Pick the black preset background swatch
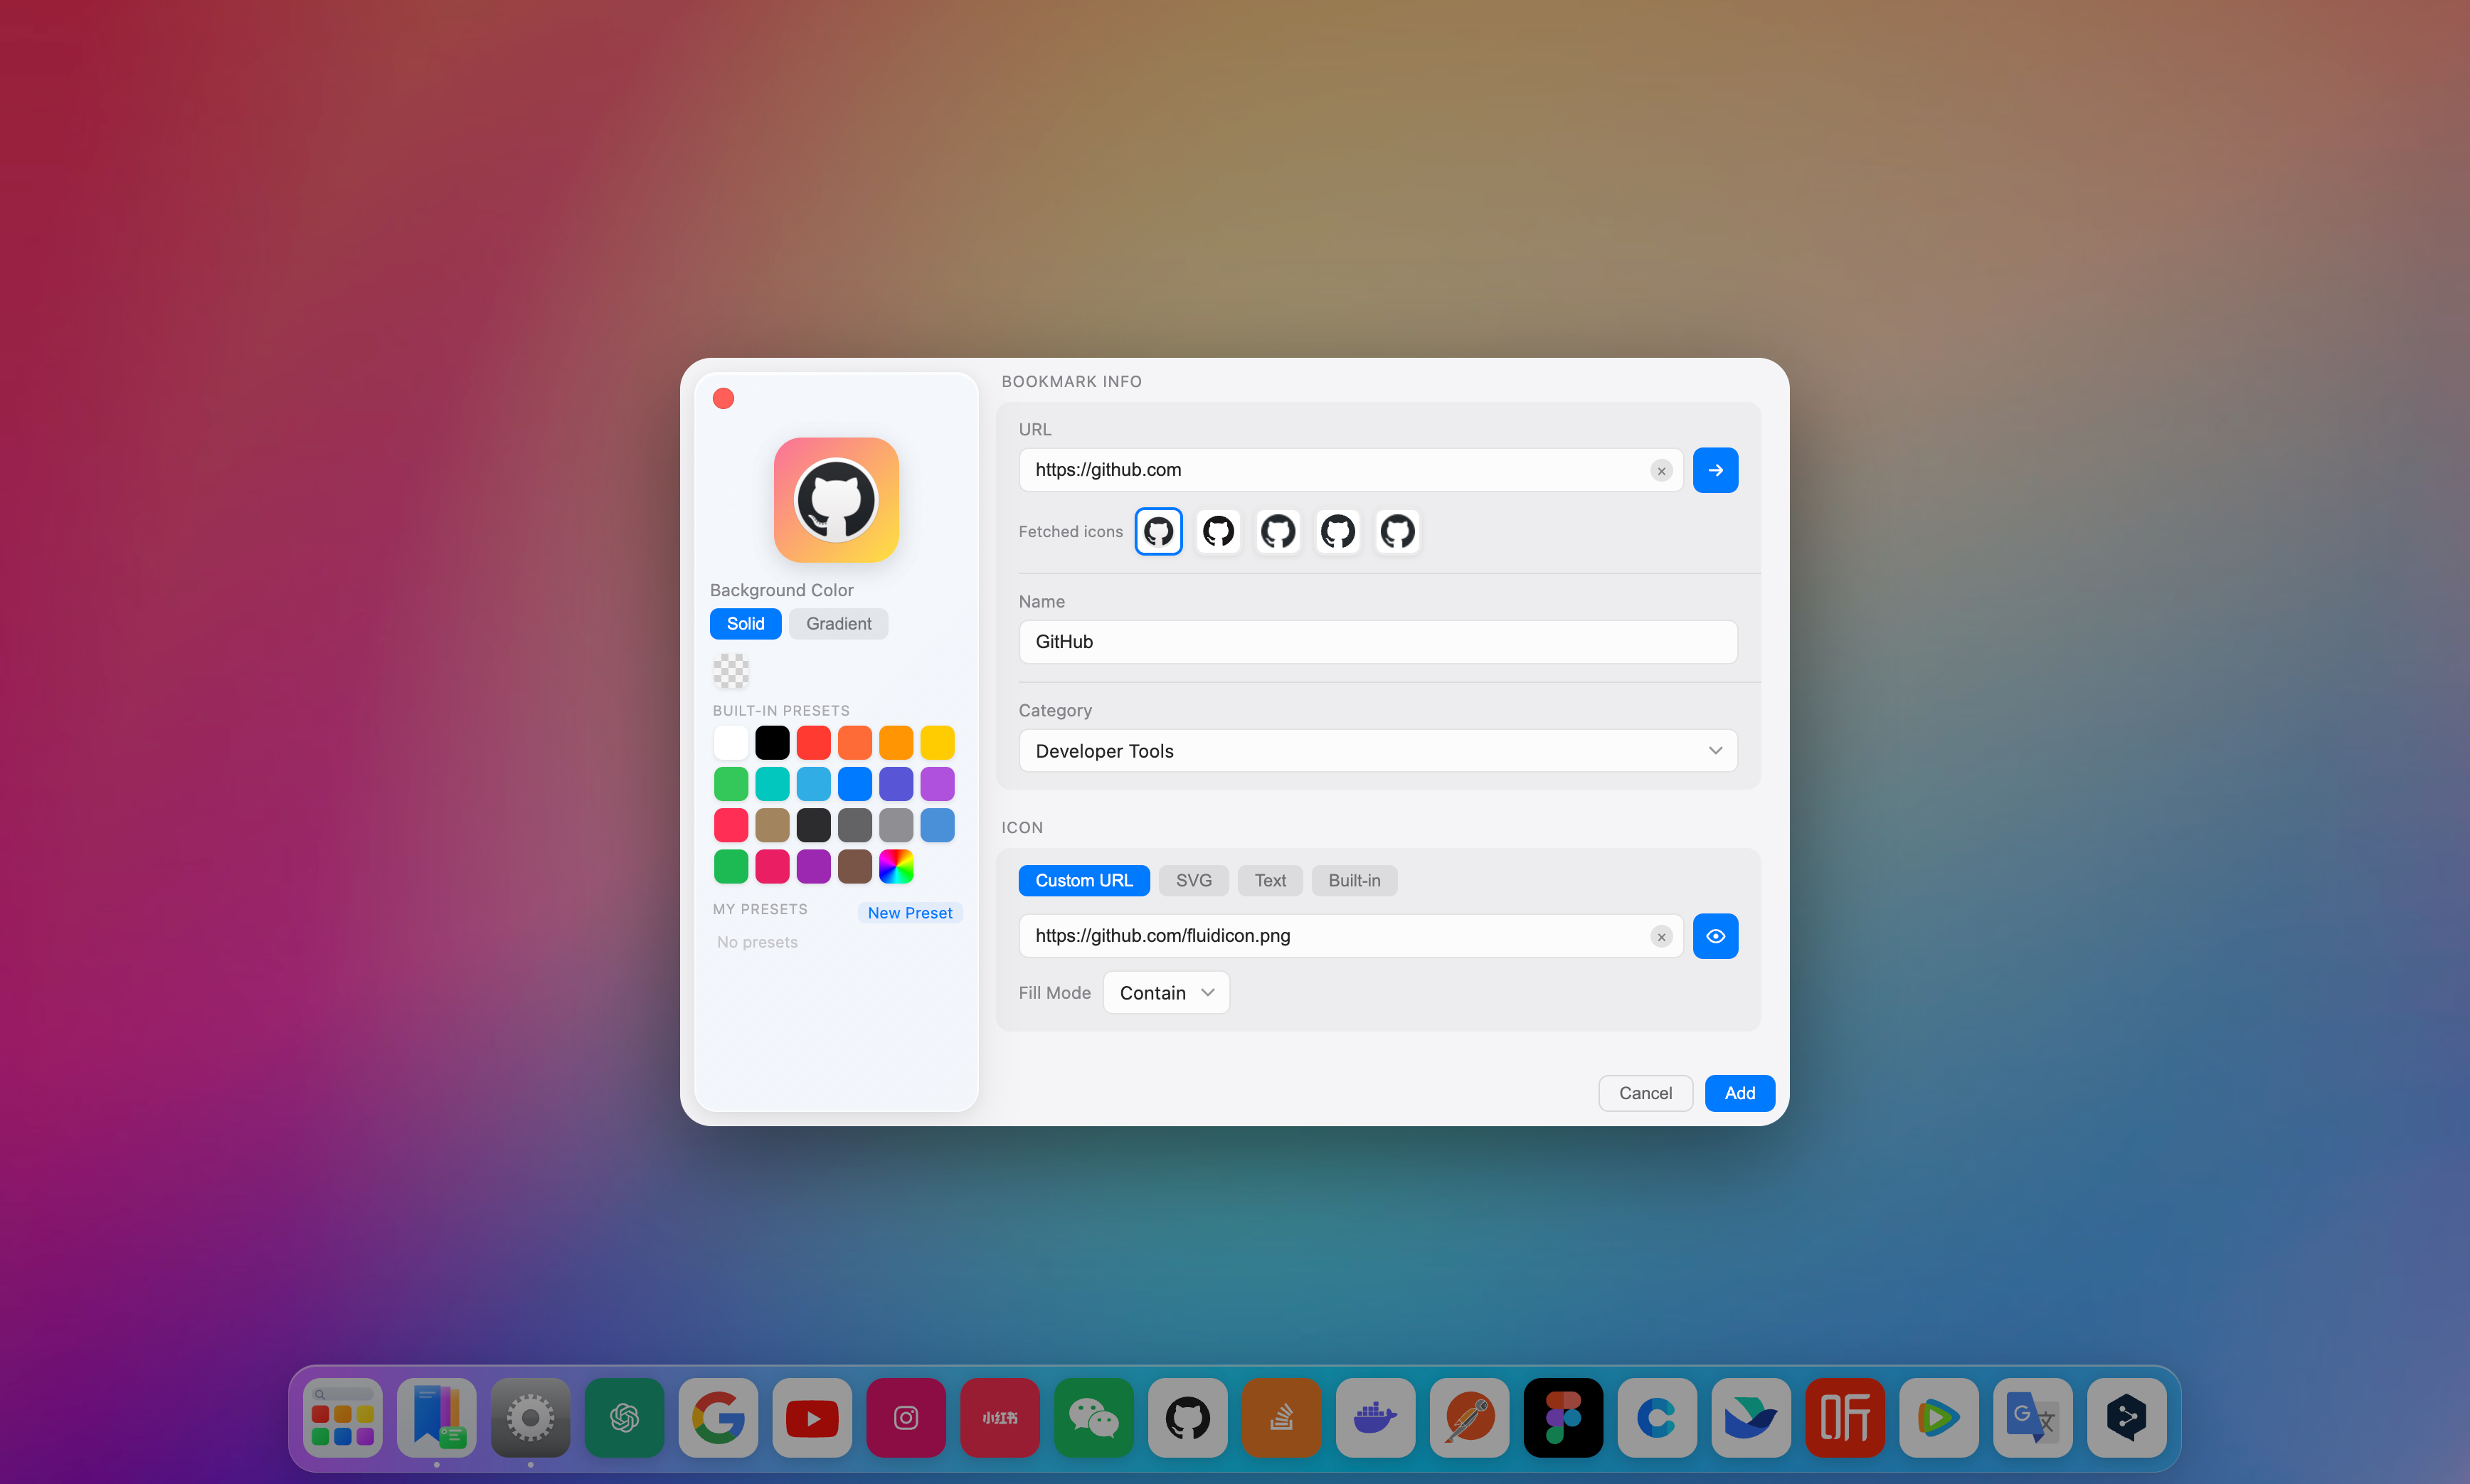 771,742
